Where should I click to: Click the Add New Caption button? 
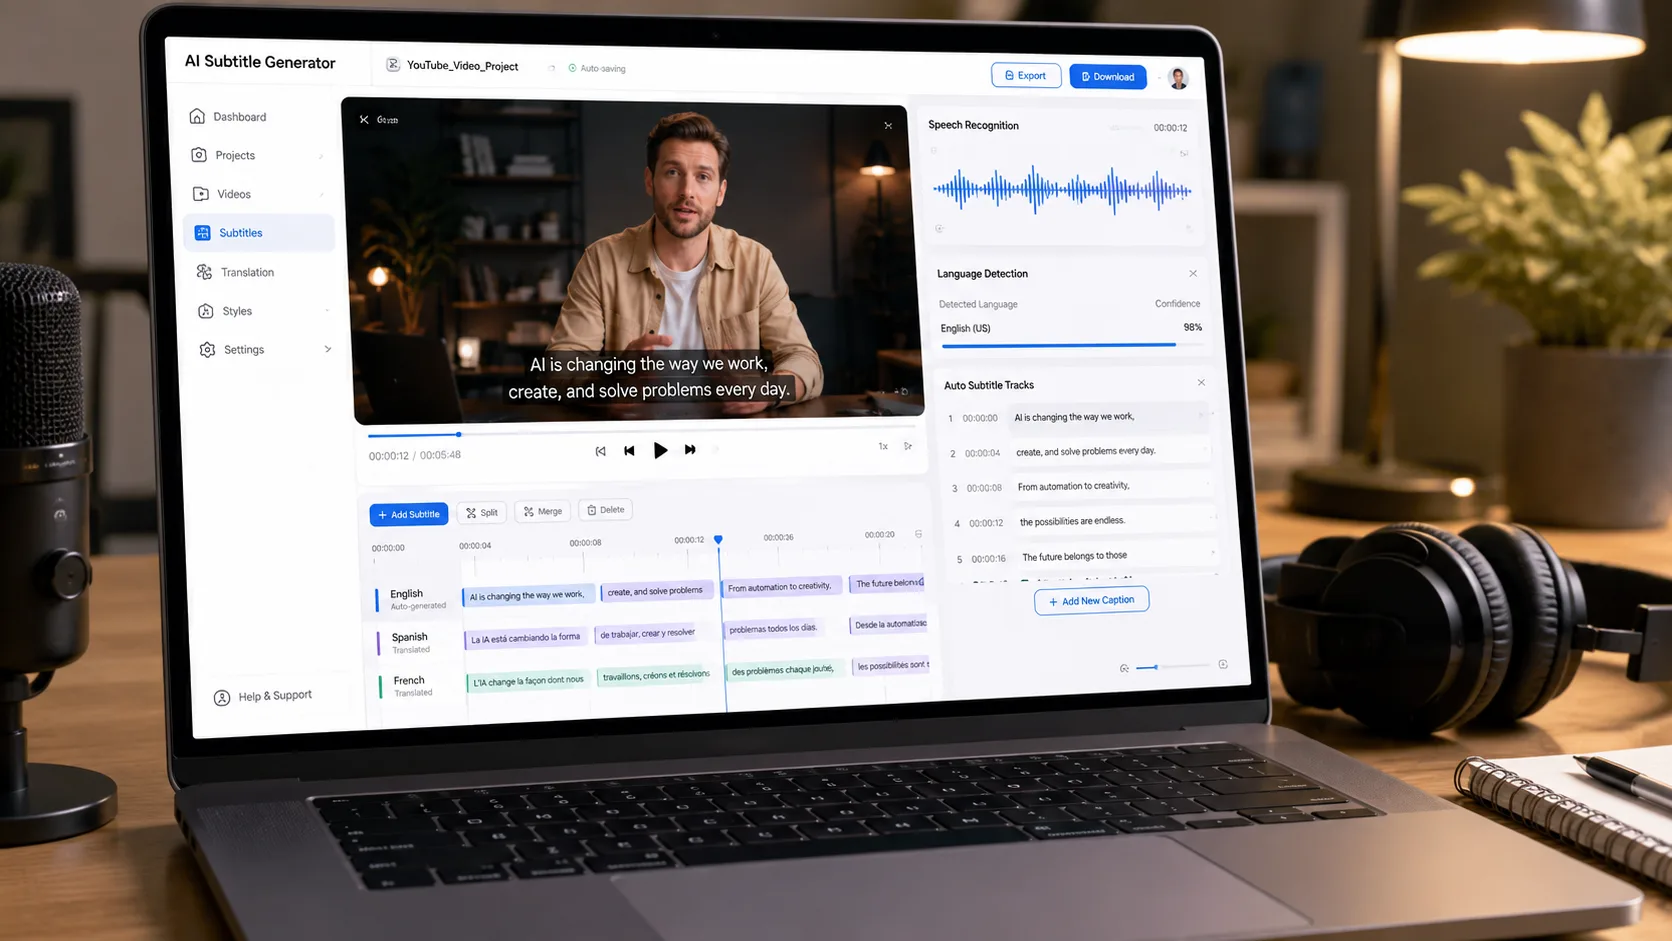(1092, 601)
